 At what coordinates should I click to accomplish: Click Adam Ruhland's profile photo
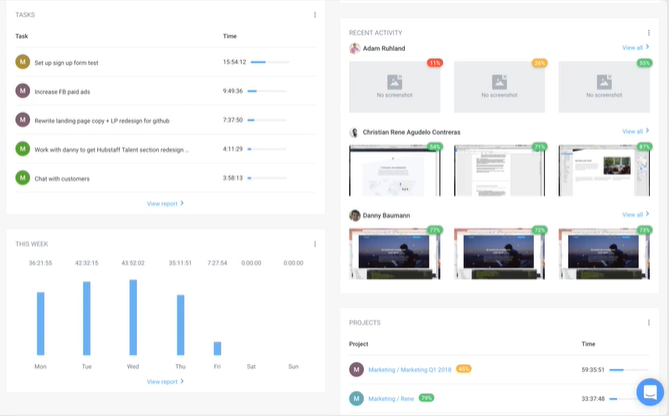click(x=355, y=48)
